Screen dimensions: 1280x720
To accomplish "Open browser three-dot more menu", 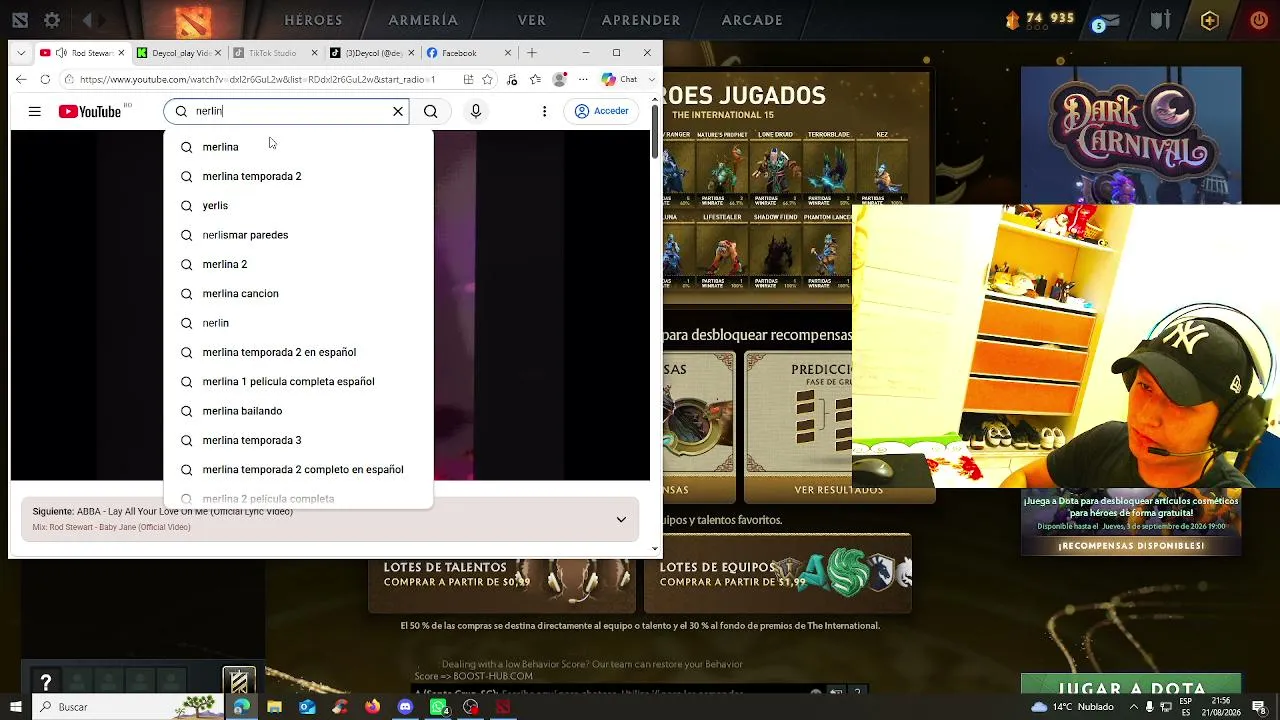I will (x=583, y=79).
